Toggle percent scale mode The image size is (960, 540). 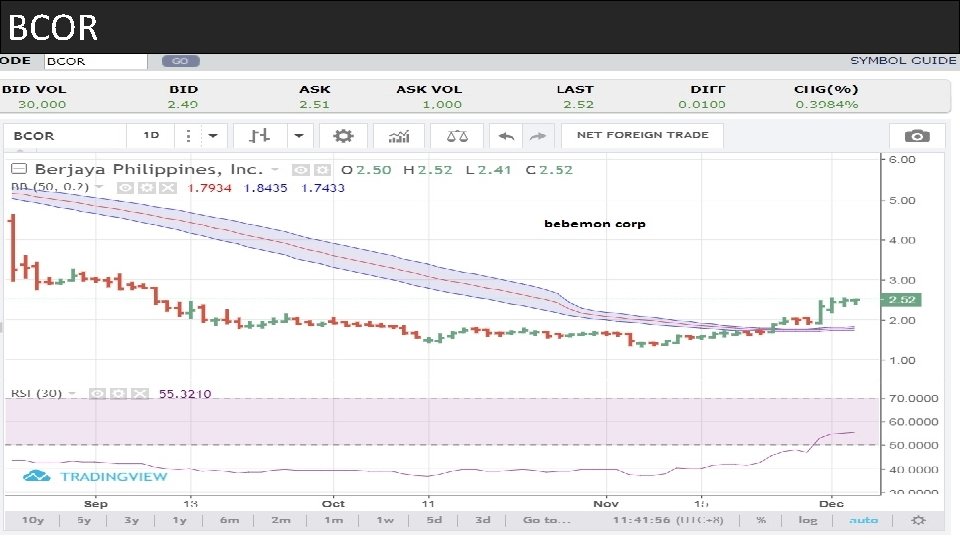pyautogui.click(x=760, y=520)
